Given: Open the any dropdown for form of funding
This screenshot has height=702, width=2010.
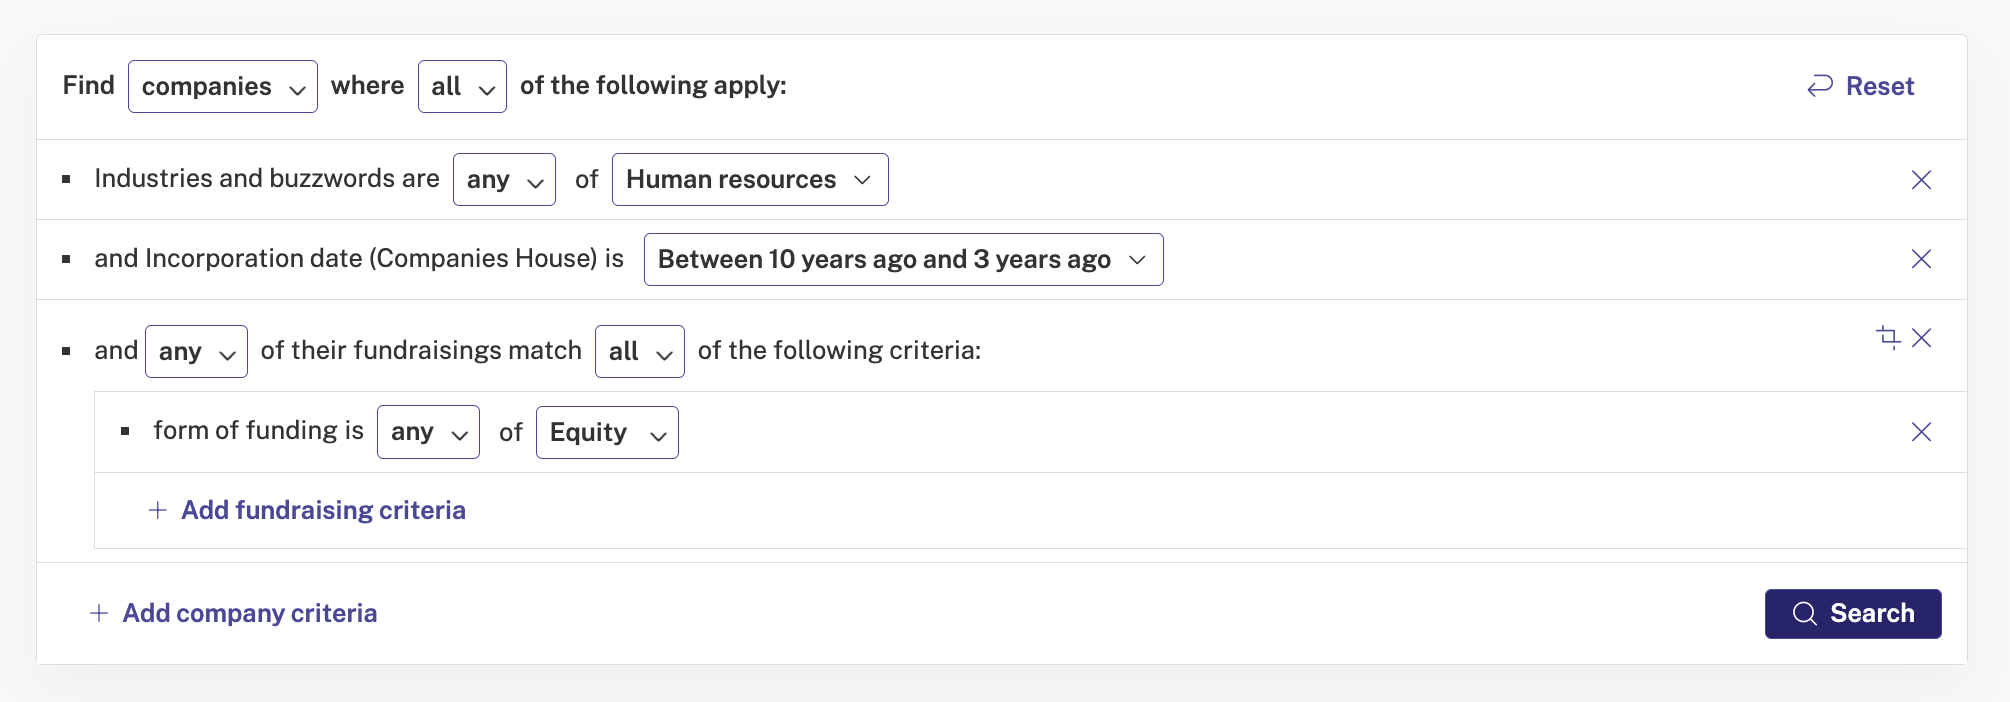Looking at the screenshot, I should pos(428,432).
